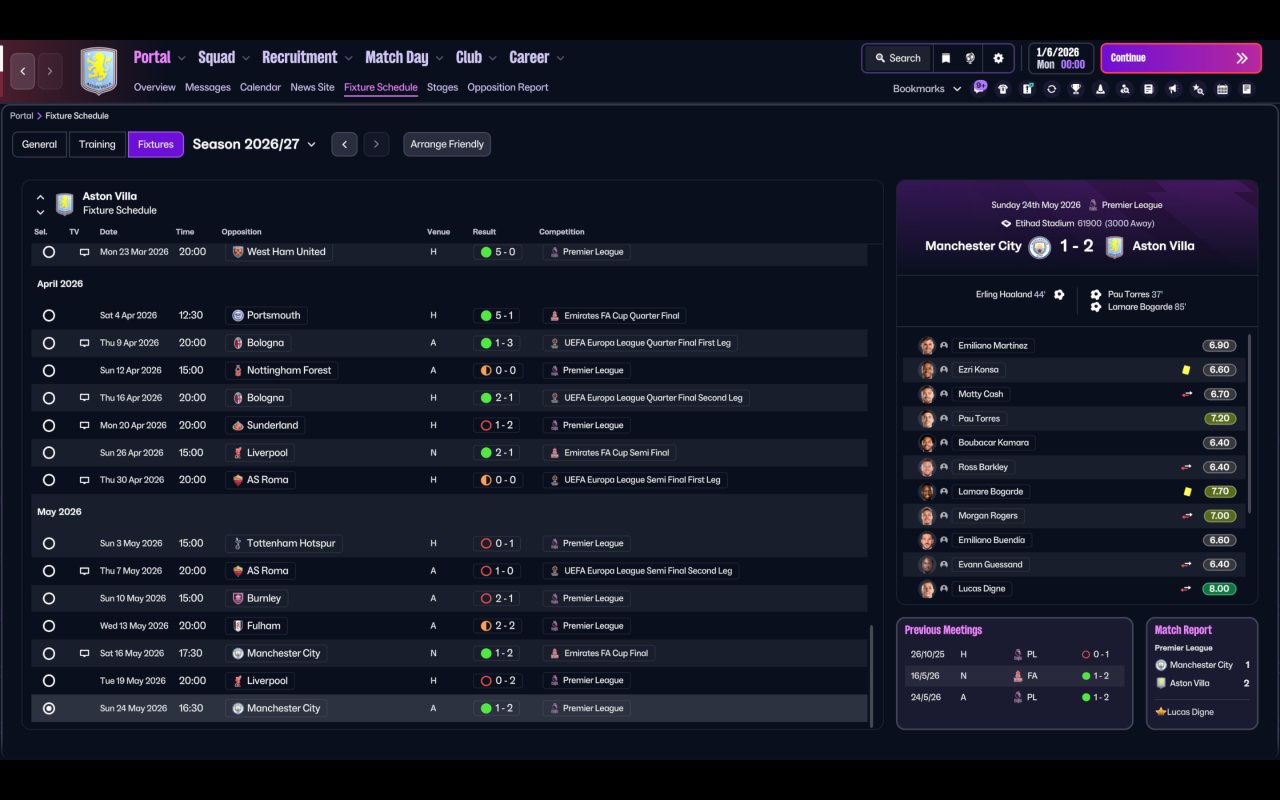Click the TV icon on the Sunderland row

coord(85,425)
